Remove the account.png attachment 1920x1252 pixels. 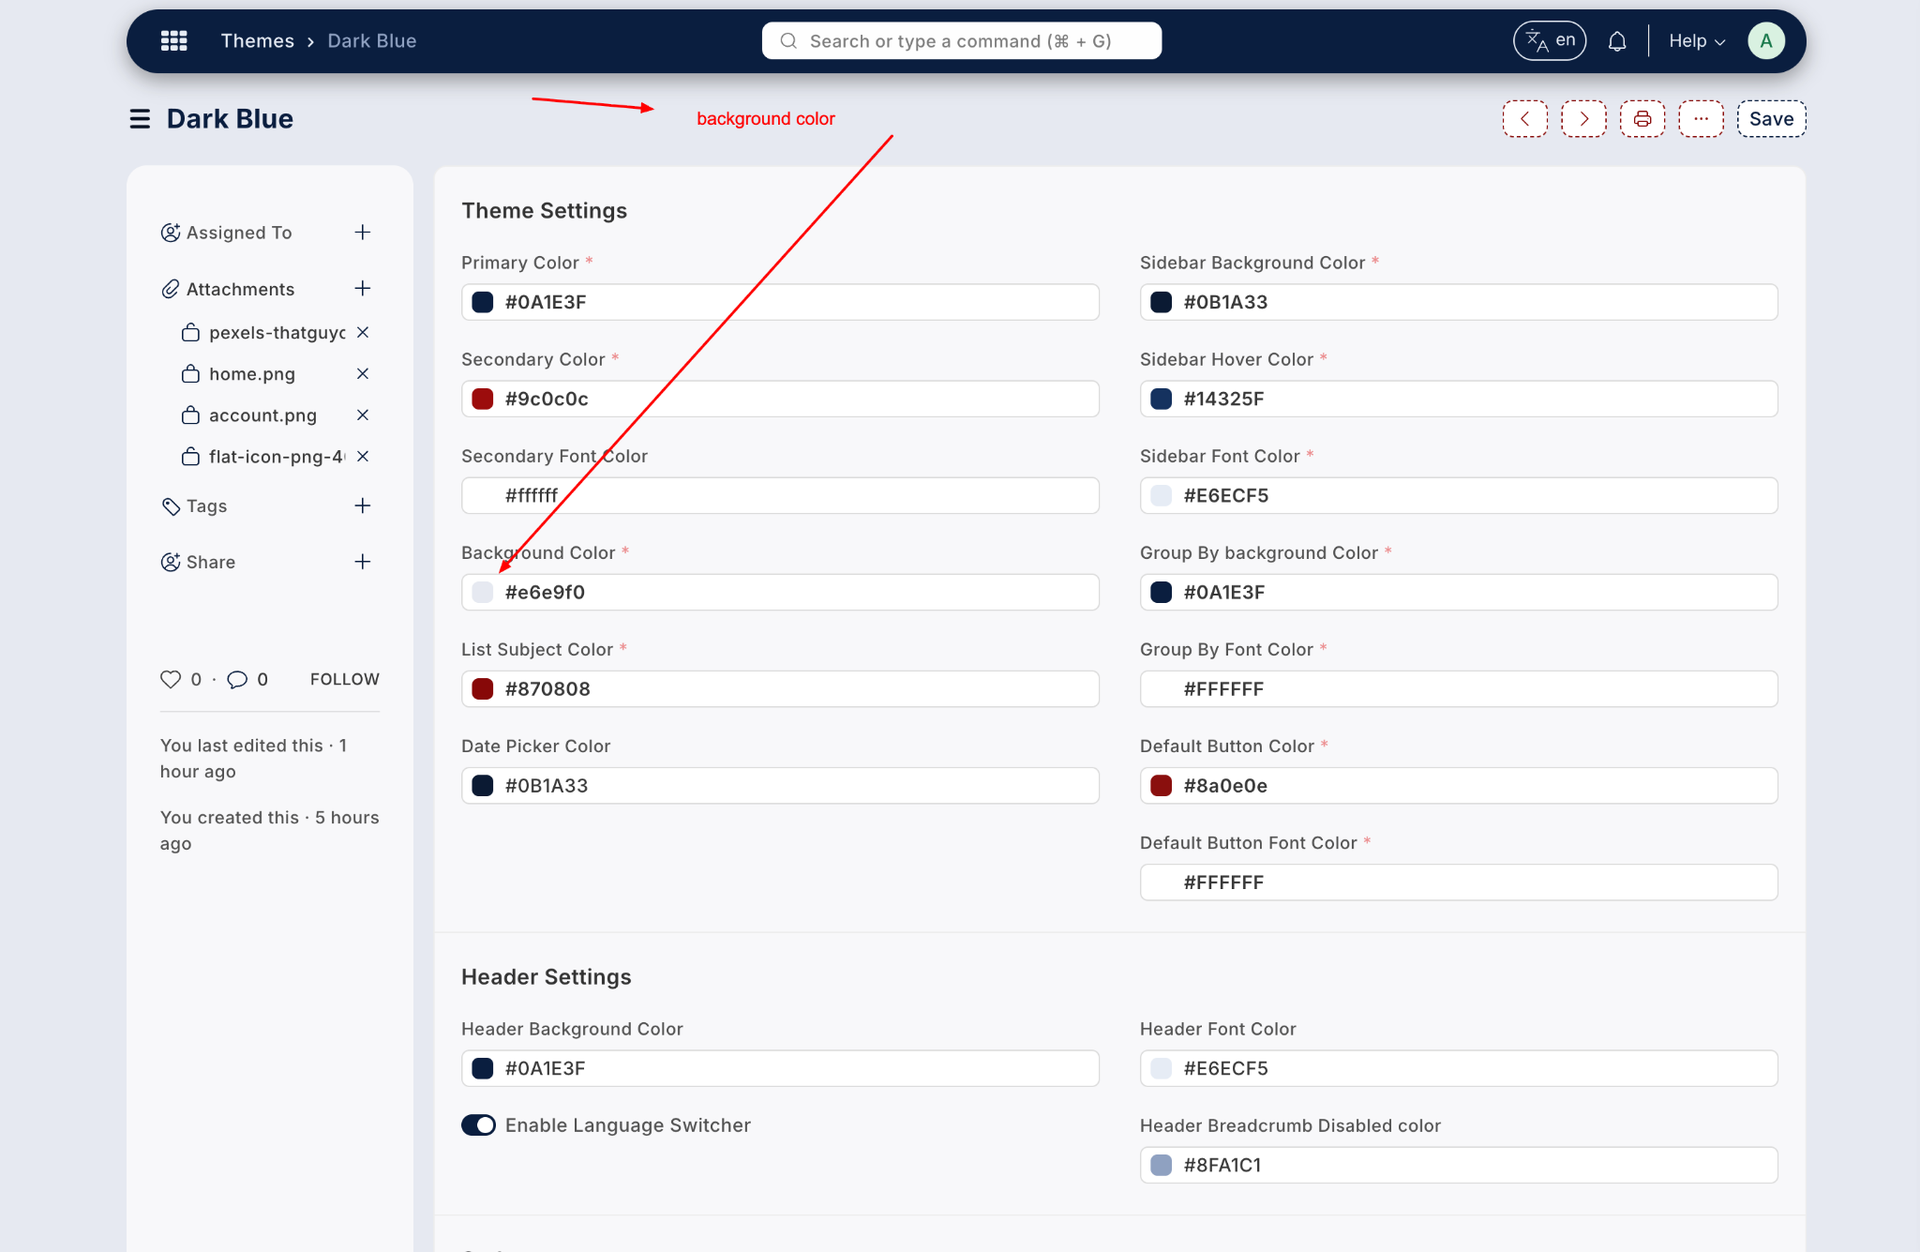click(363, 414)
